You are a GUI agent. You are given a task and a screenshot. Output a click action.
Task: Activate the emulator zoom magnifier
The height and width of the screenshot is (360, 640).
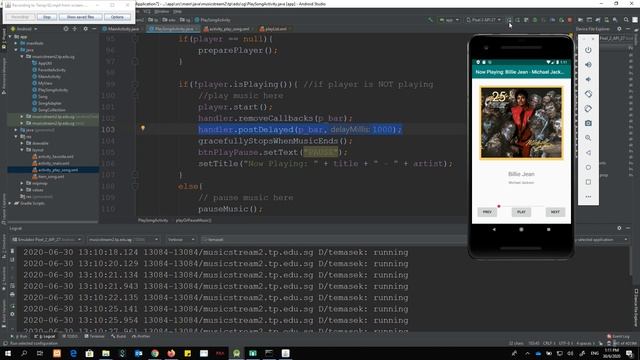click(x=588, y=138)
